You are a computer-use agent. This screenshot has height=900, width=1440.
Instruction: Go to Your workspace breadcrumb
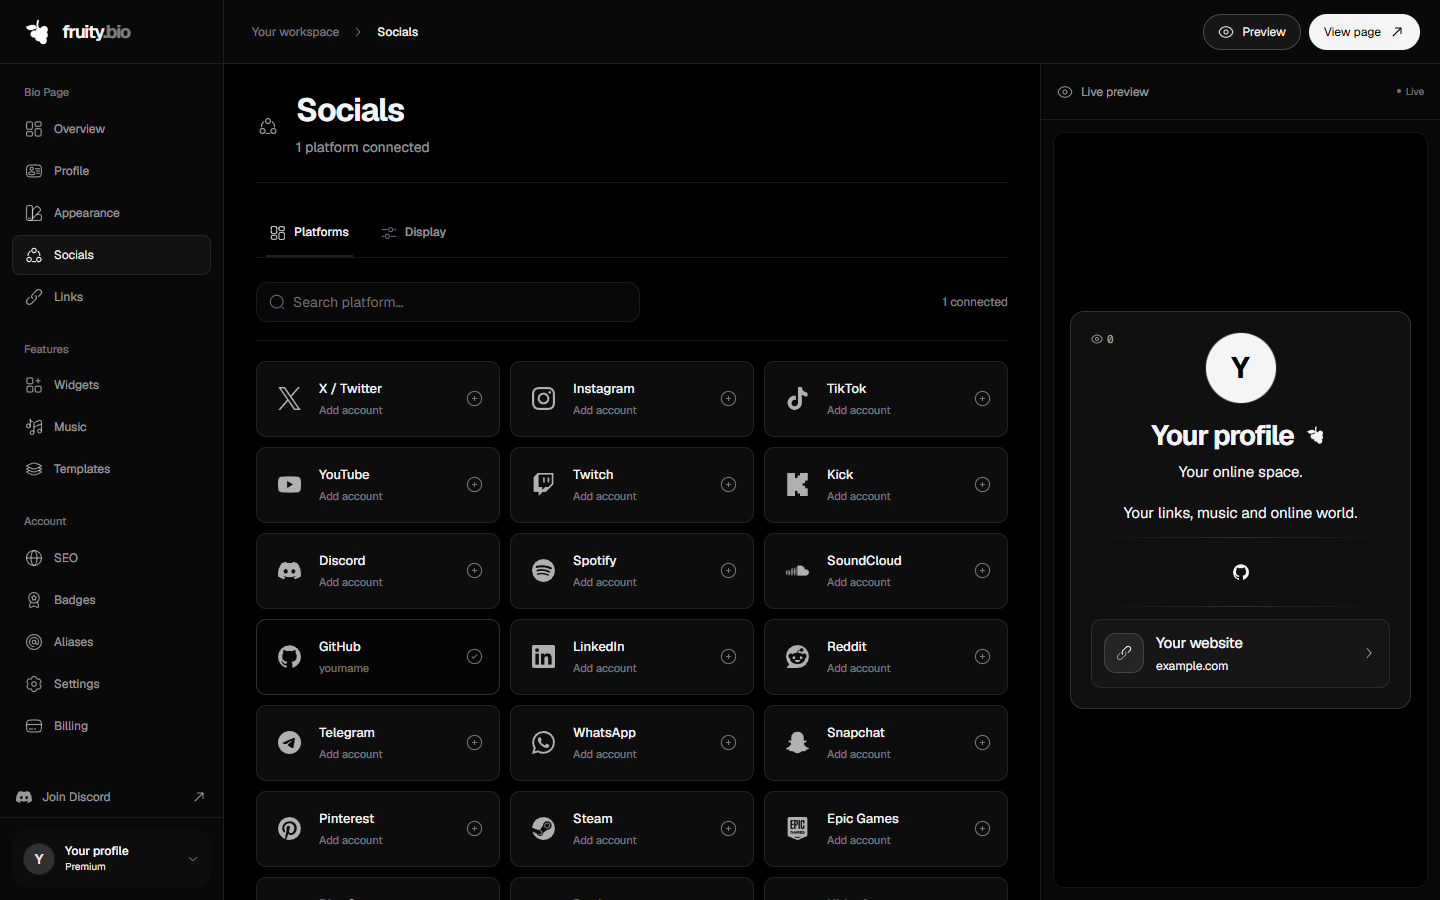[x=295, y=32]
